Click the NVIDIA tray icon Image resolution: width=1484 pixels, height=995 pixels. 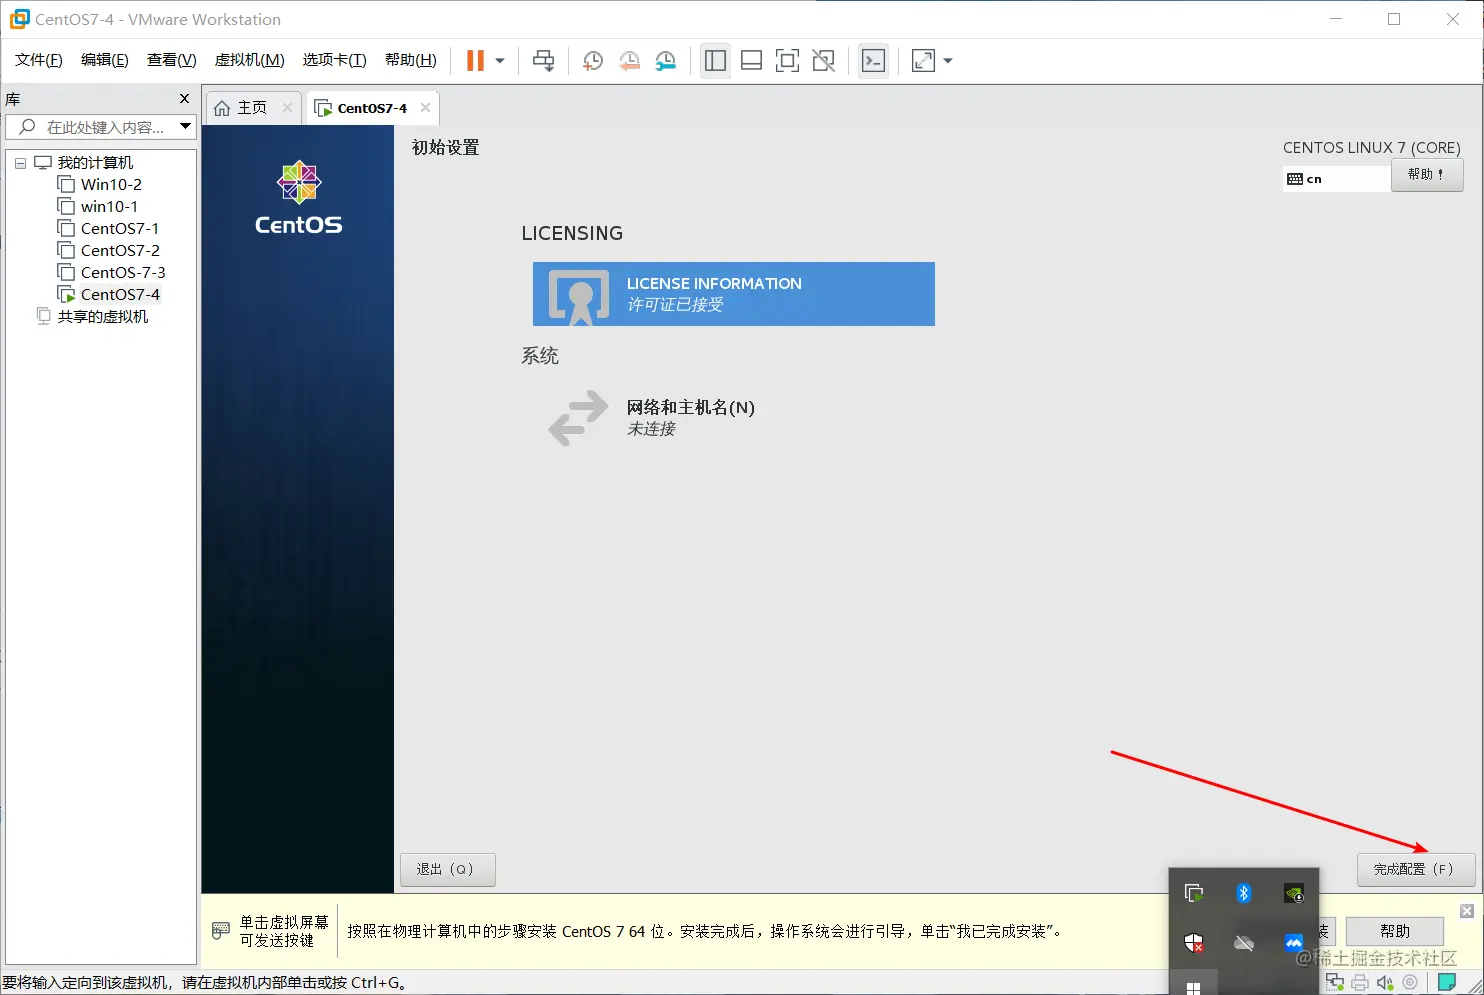[1294, 893]
